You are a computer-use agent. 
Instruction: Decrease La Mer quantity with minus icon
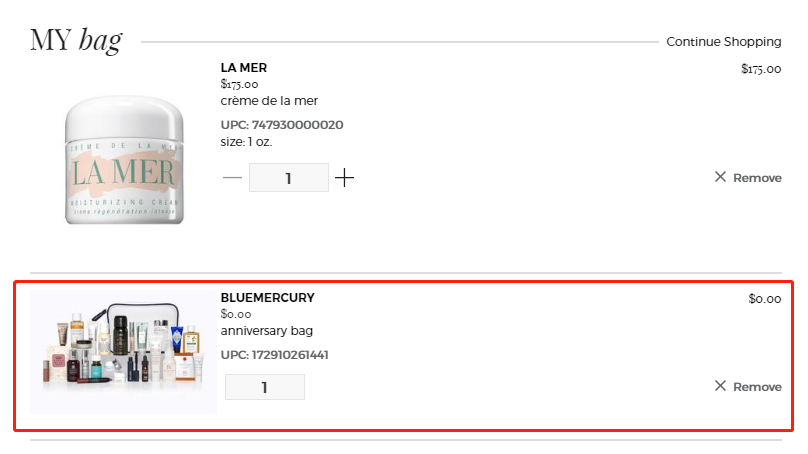point(232,178)
